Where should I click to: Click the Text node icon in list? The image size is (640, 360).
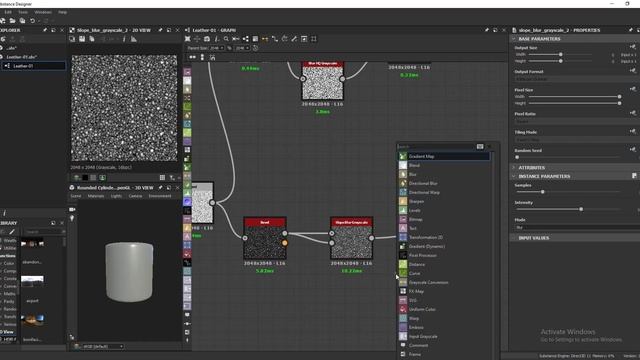point(403,228)
